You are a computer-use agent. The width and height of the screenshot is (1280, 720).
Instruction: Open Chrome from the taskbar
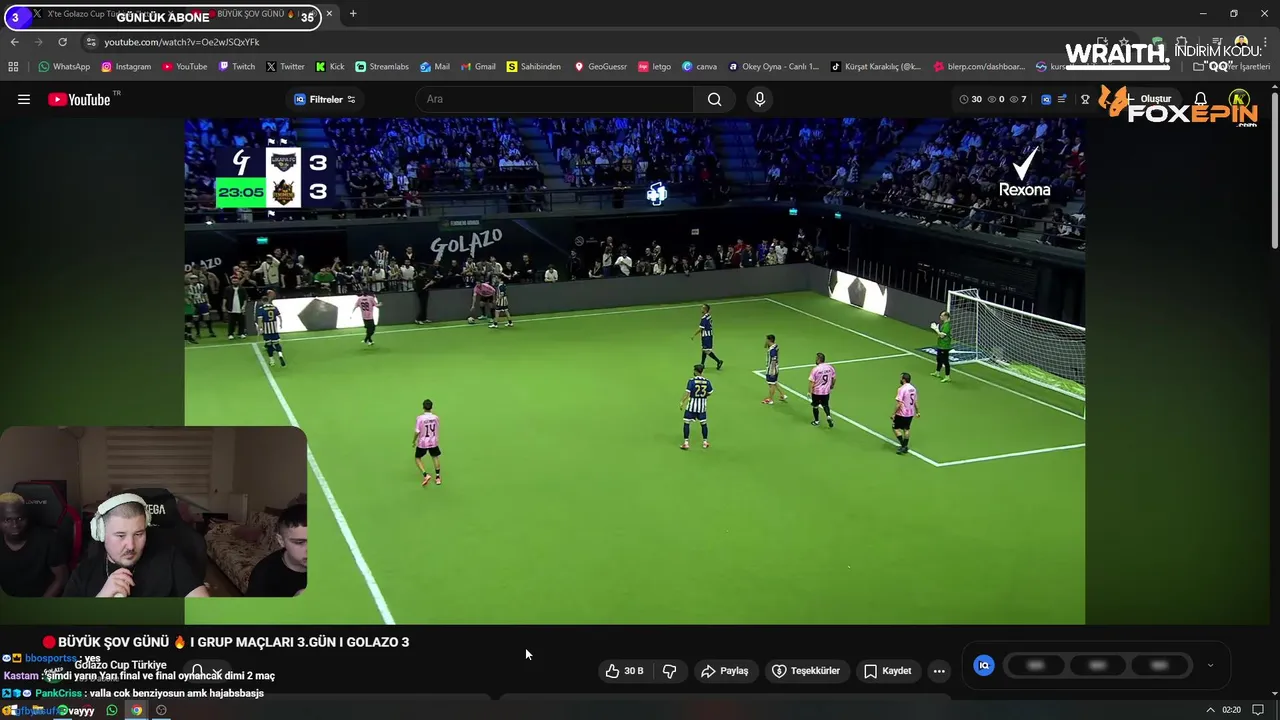click(137, 710)
